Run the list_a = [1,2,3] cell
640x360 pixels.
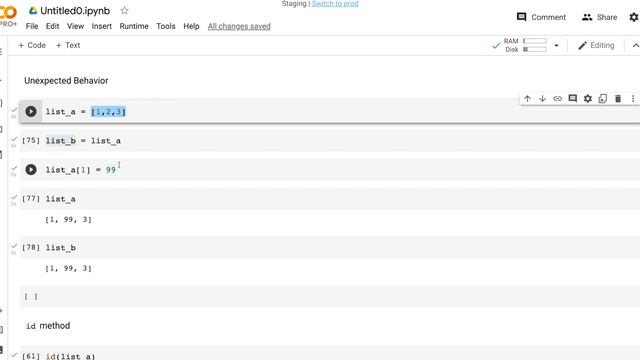tap(31, 111)
